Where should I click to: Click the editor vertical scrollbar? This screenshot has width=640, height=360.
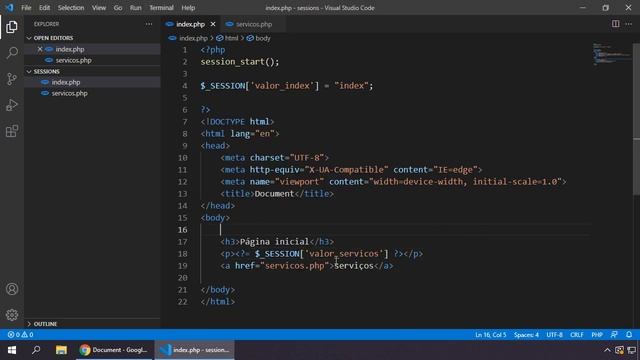pos(636,118)
